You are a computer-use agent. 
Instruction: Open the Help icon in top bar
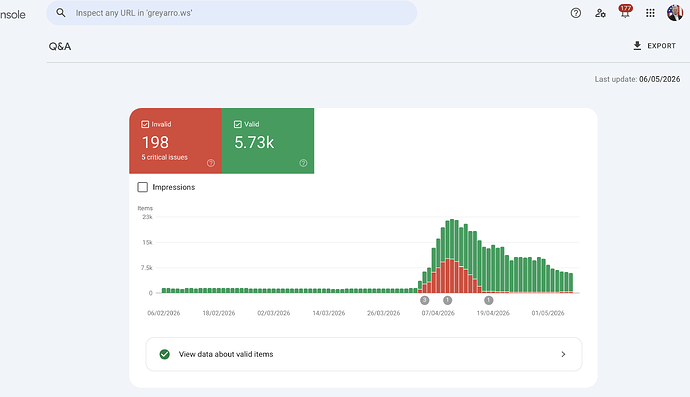(x=576, y=13)
